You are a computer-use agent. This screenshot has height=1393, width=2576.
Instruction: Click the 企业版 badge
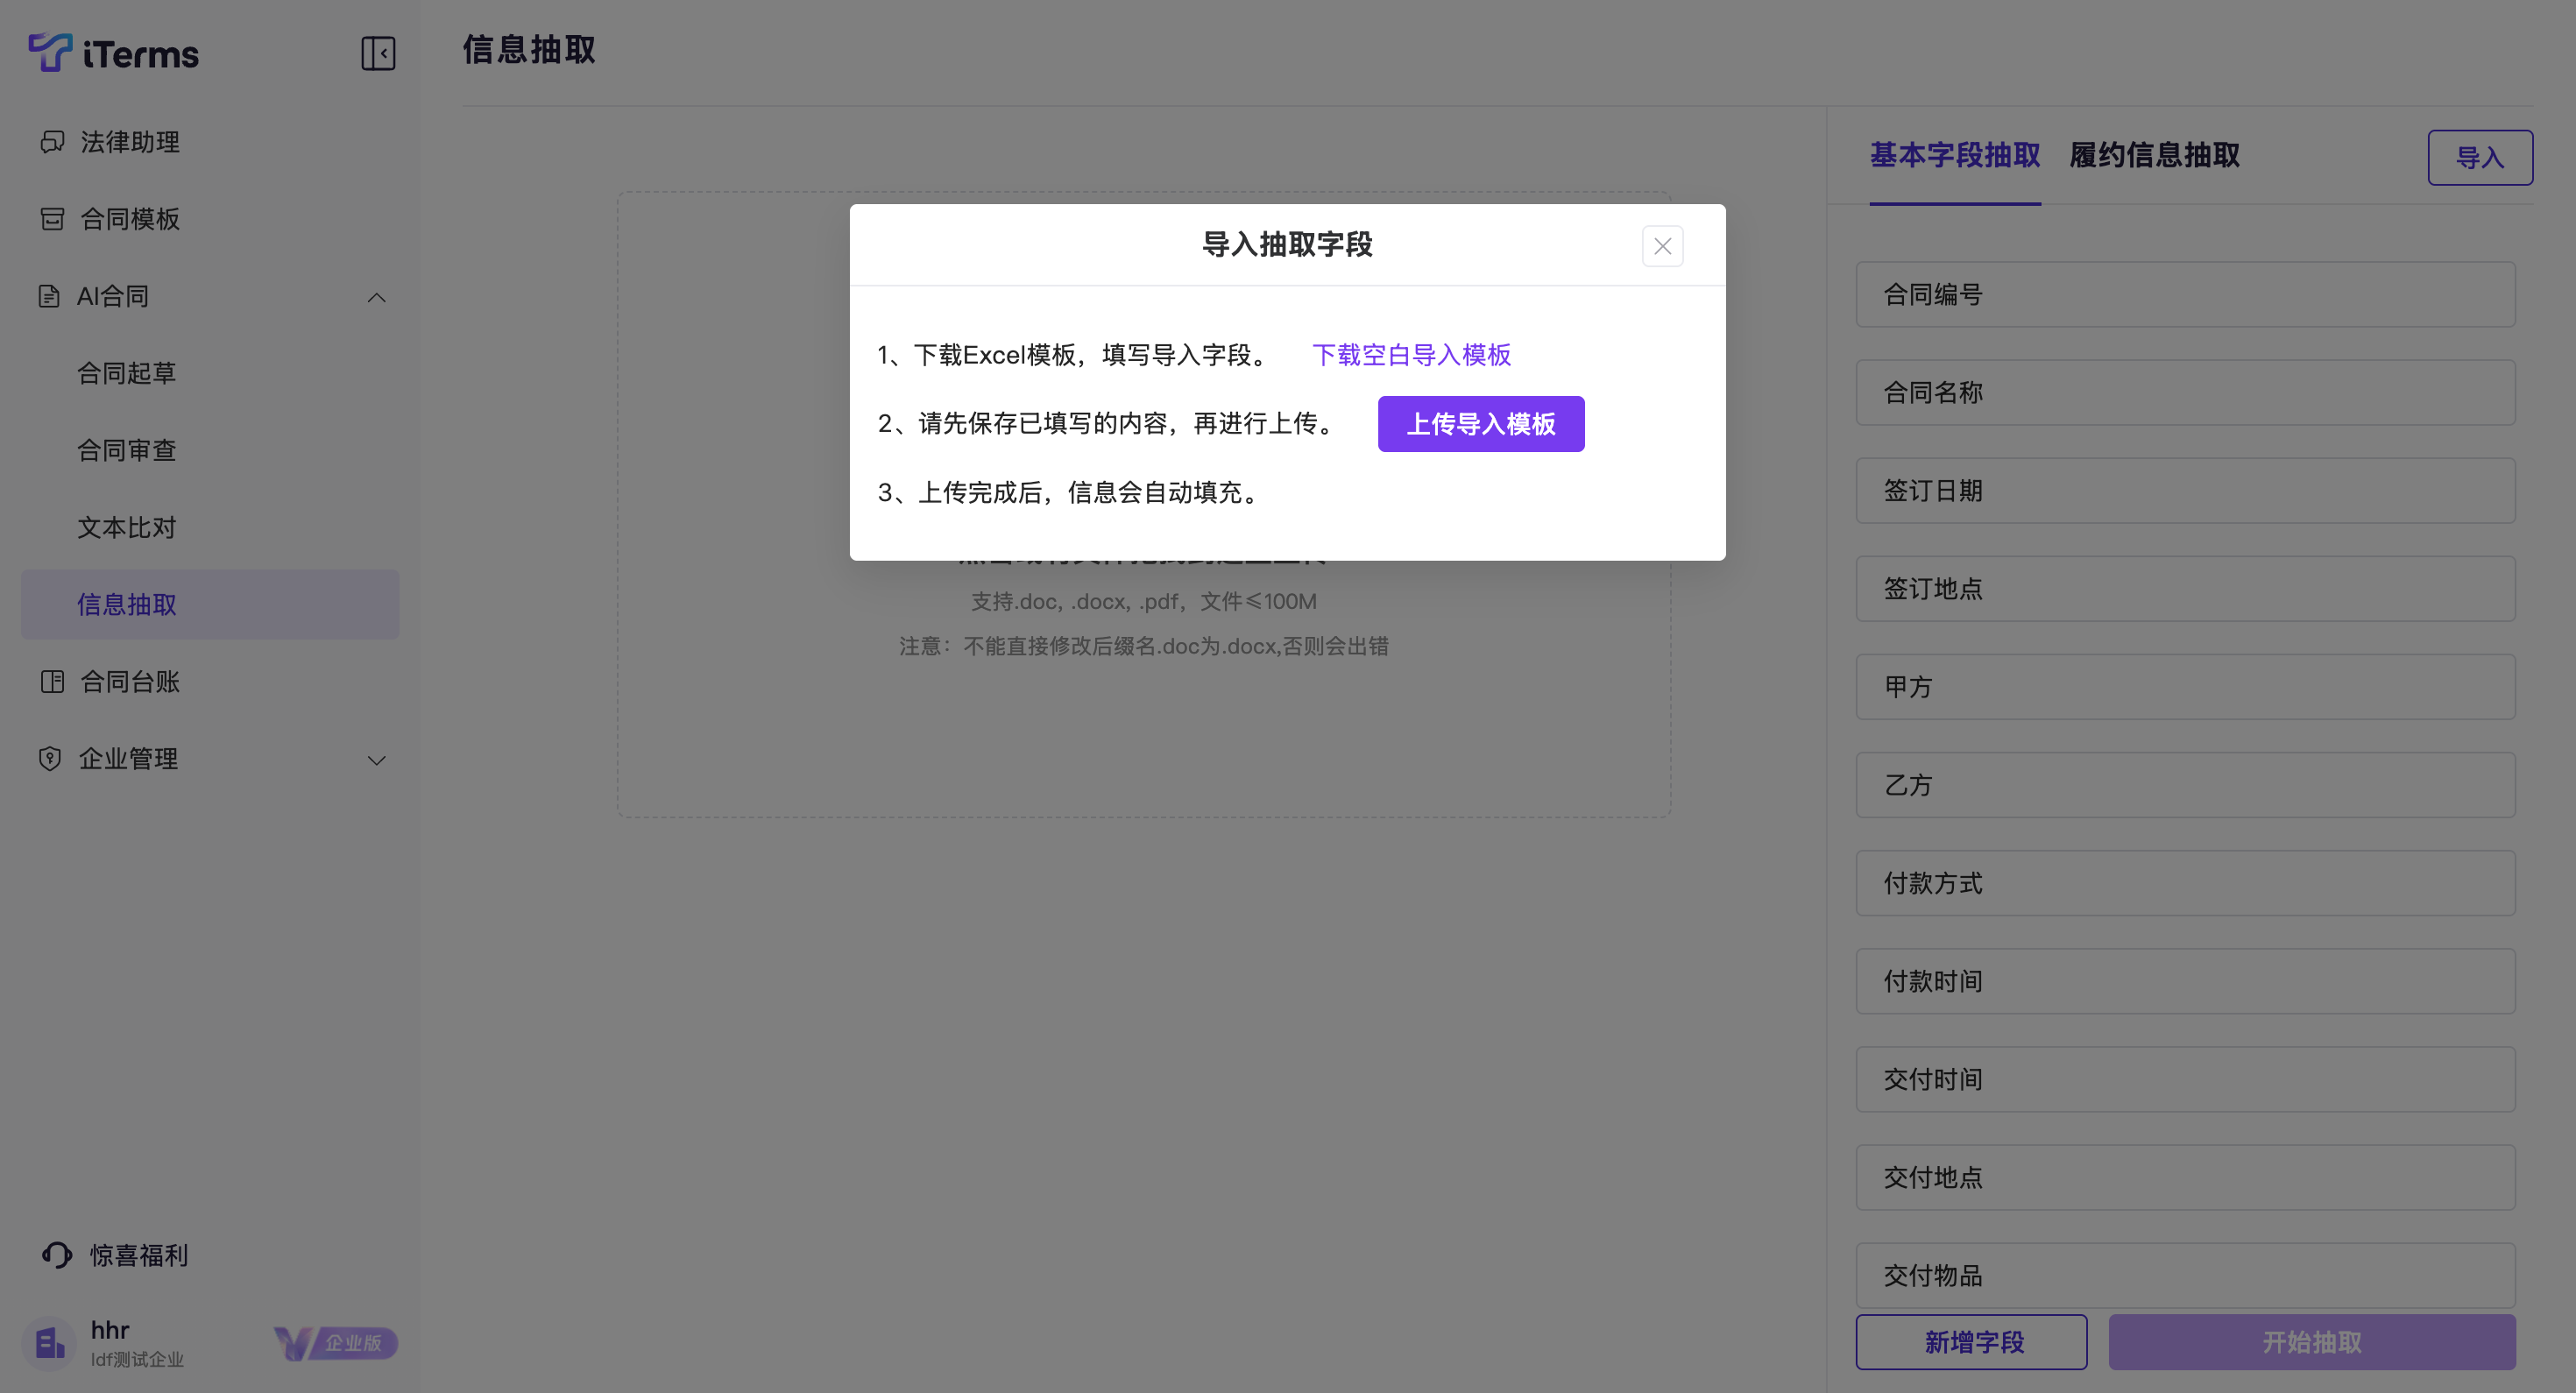(x=337, y=1343)
